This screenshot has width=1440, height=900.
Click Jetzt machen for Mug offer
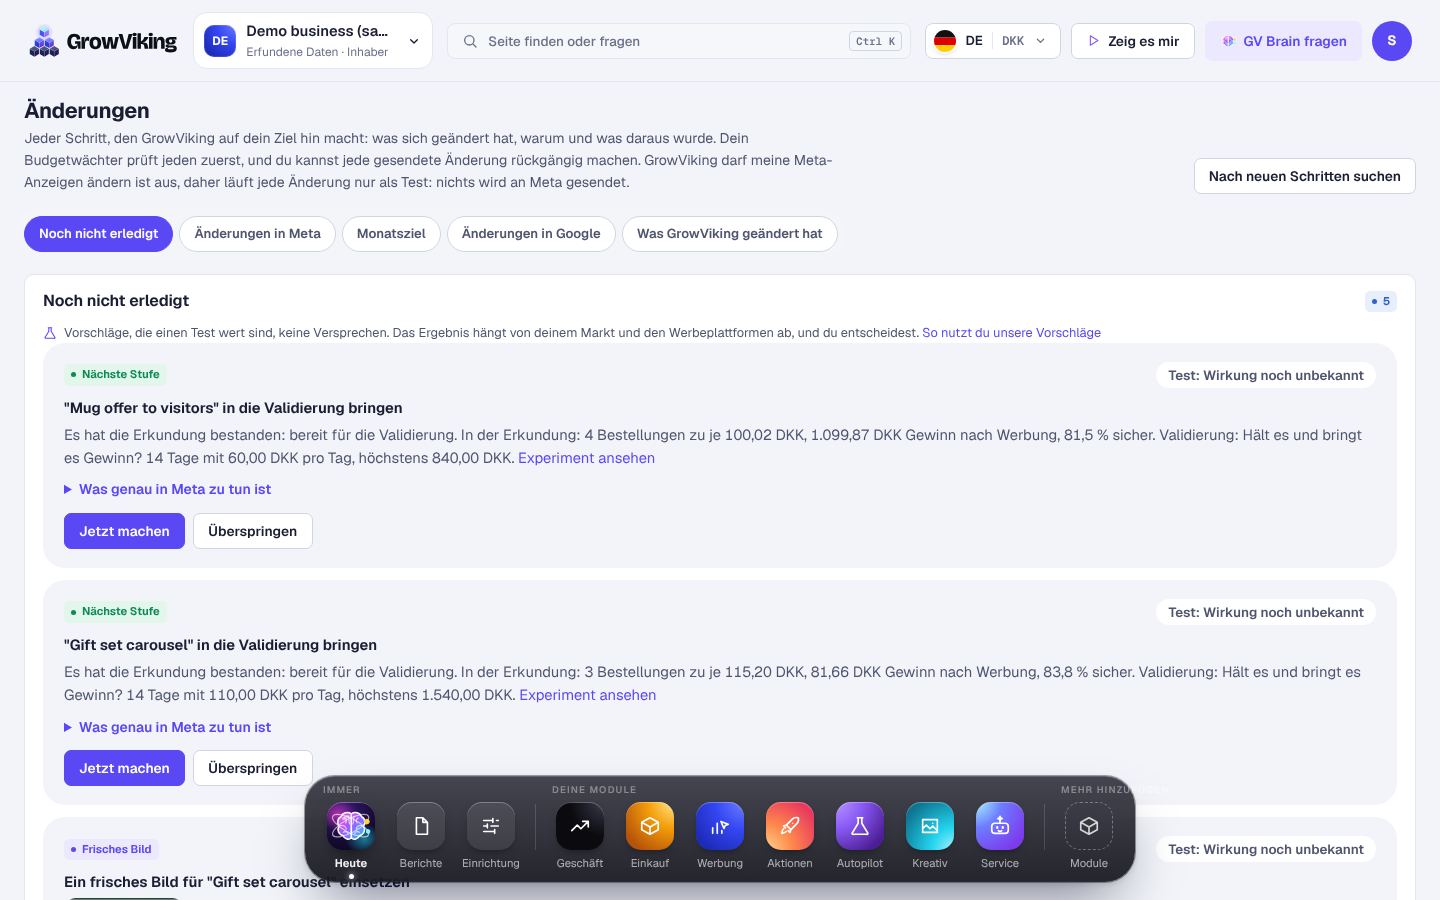124,531
